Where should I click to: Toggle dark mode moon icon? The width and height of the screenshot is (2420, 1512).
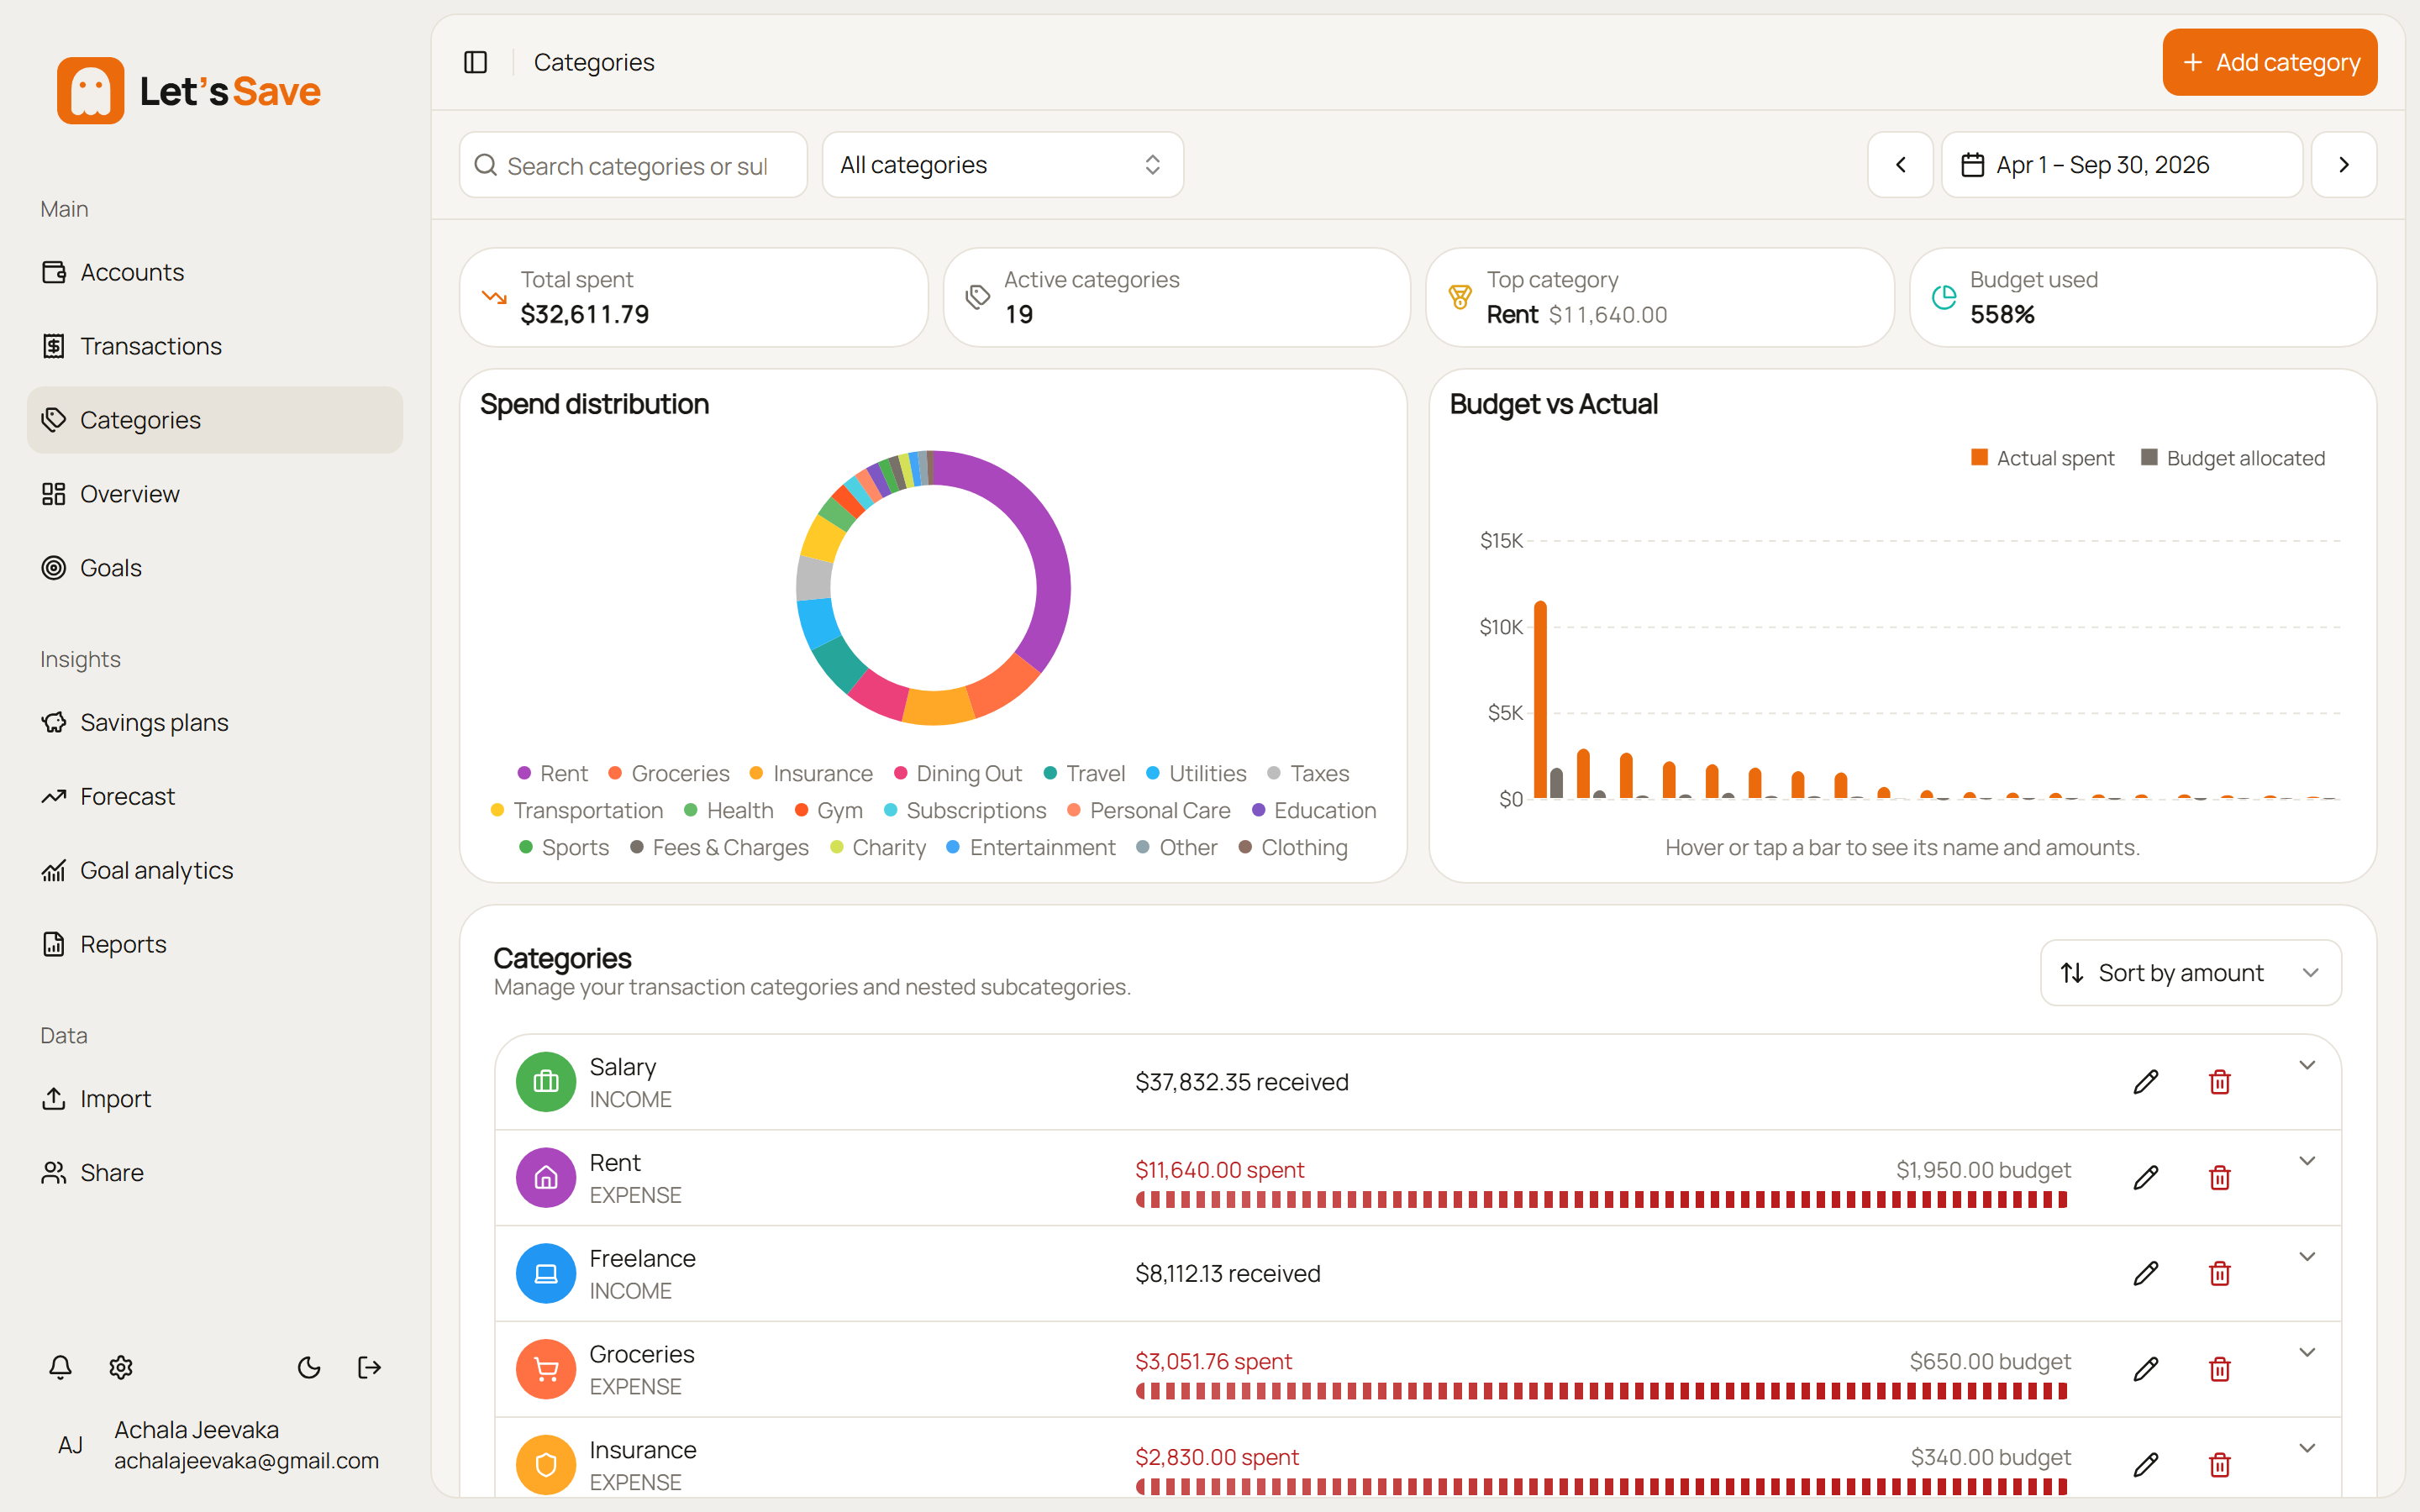(x=309, y=1367)
